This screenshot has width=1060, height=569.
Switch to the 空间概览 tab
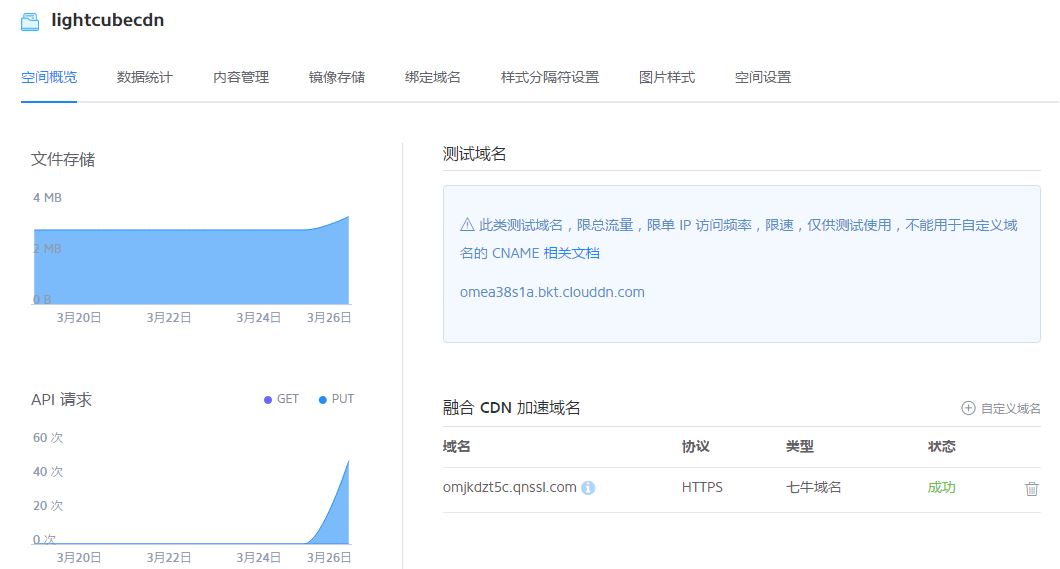49,77
